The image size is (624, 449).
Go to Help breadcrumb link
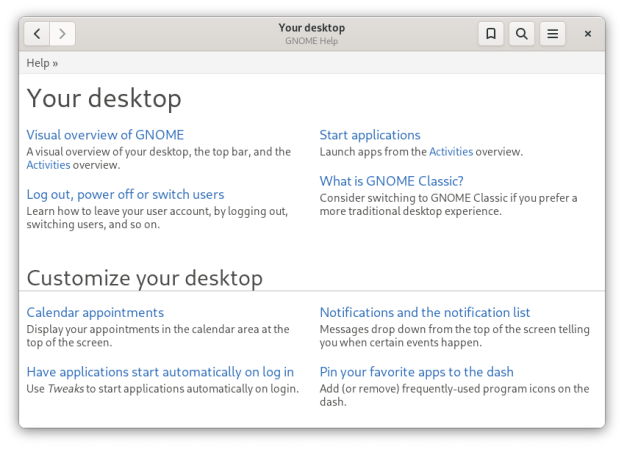pos(38,63)
